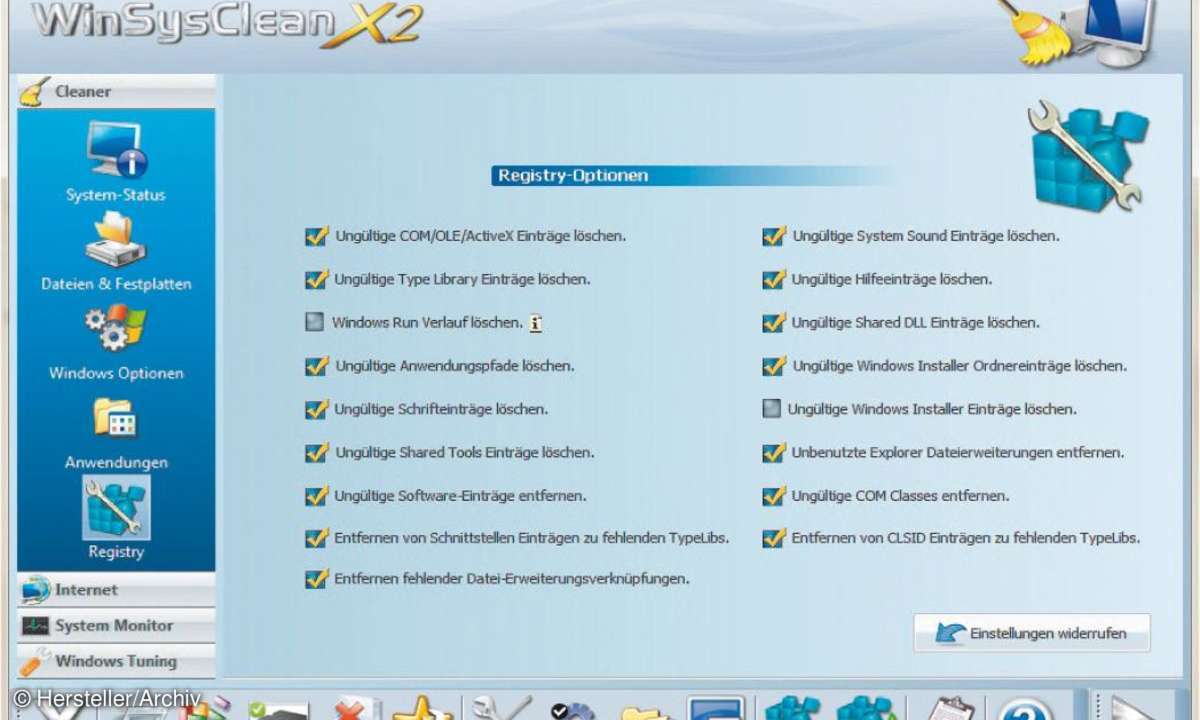Image resolution: width=1200 pixels, height=720 pixels.
Task: Toggle Ungültige Windows Installer Ordnereinträge löschen
Action: click(773, 366)
